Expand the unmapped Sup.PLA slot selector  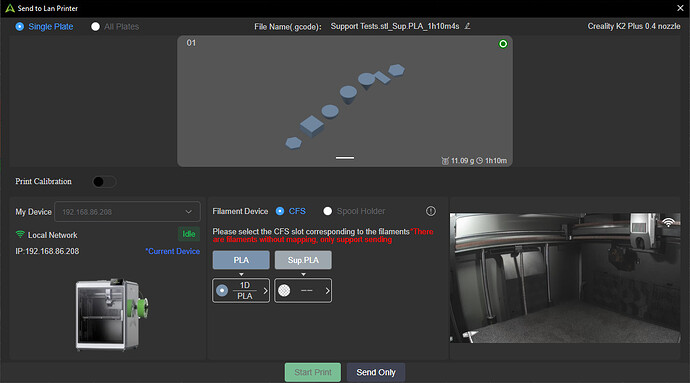coord(303,291)
